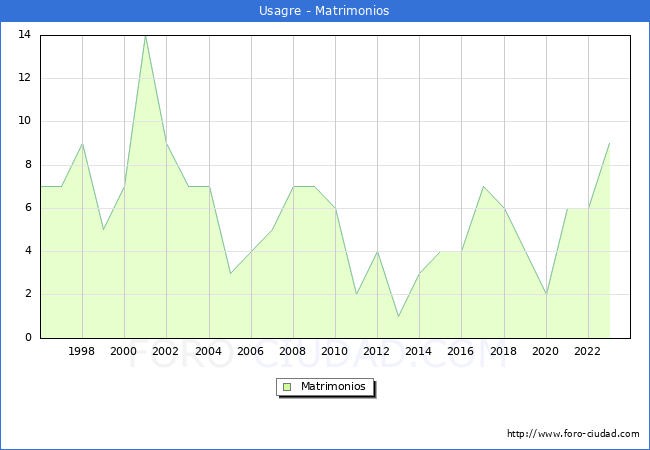Screen dimensions: 650x450
Task: Select the 1998 x-axis label
Action: coord(82,351)
